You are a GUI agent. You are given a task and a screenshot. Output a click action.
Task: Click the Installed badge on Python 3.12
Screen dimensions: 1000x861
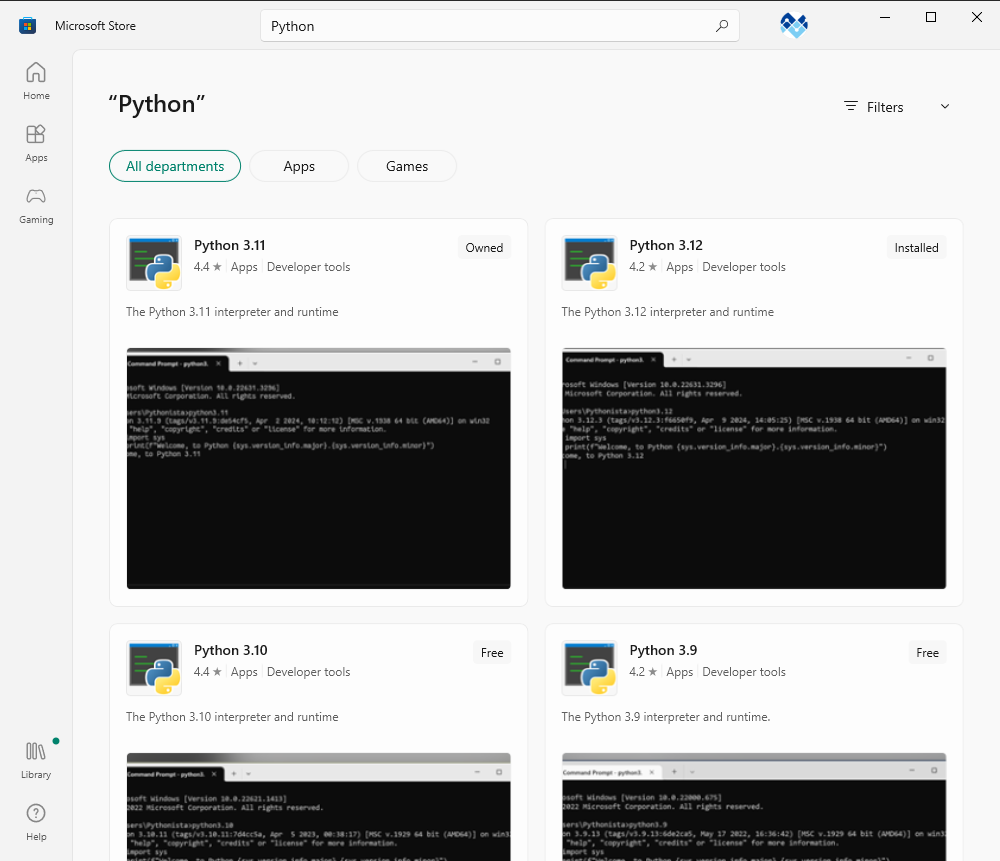click(915, 247)
